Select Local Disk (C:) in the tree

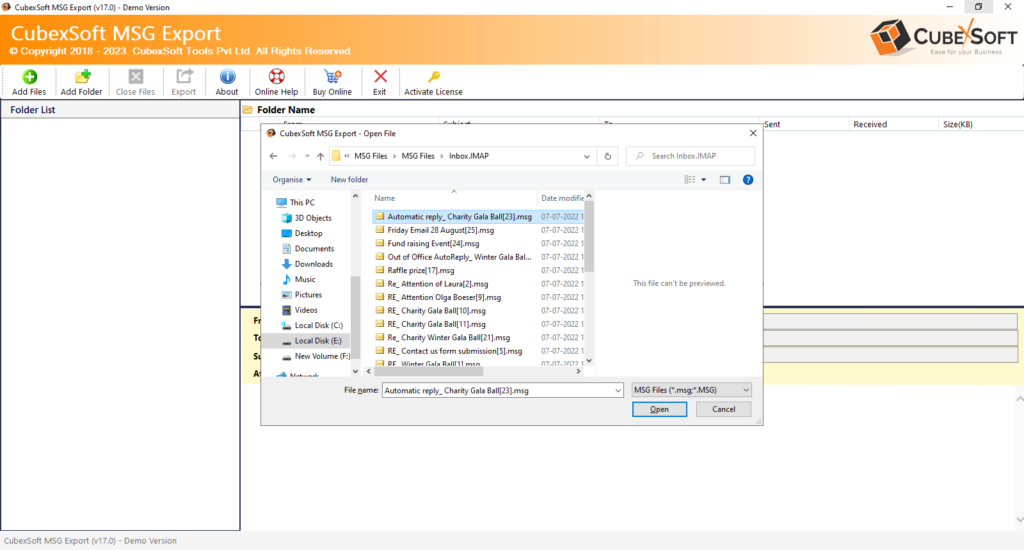(x=318, y=325)
